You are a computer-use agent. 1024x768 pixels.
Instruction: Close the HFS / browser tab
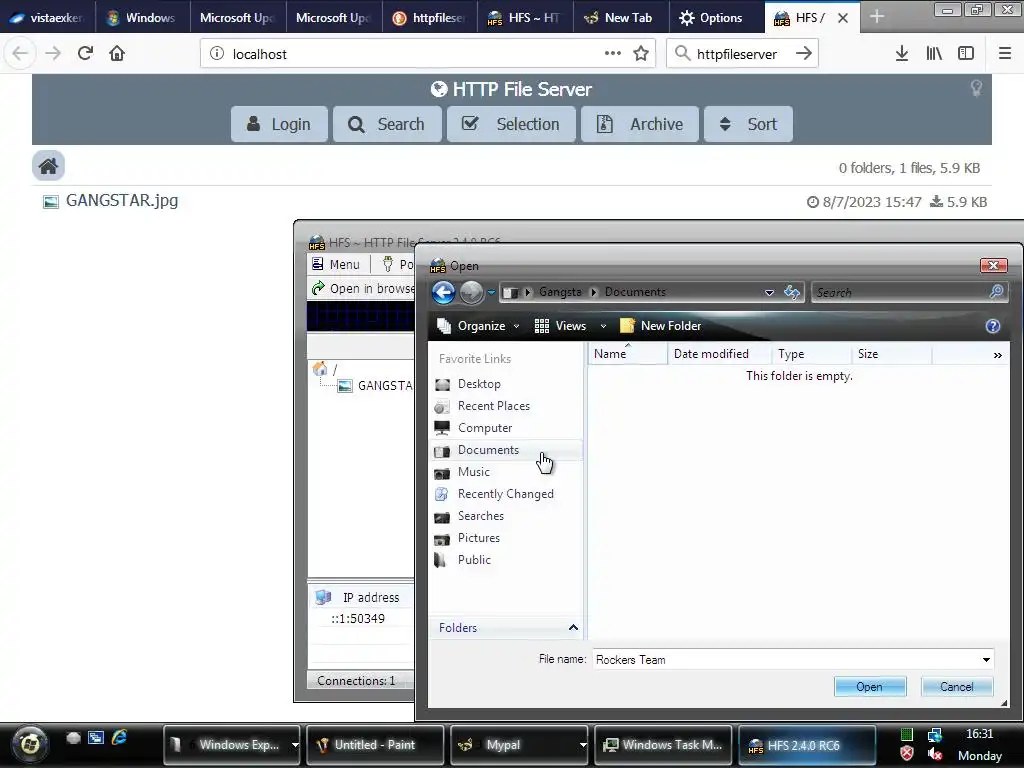[x=843, y=18]
